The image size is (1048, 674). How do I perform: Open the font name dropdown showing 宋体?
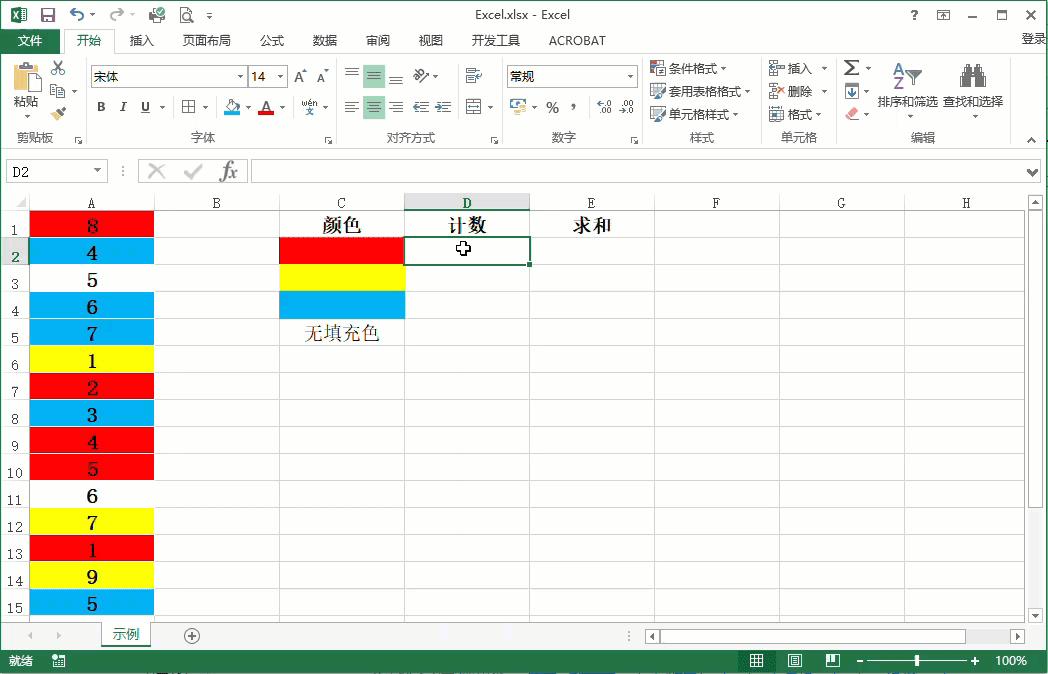pos(240,76)
